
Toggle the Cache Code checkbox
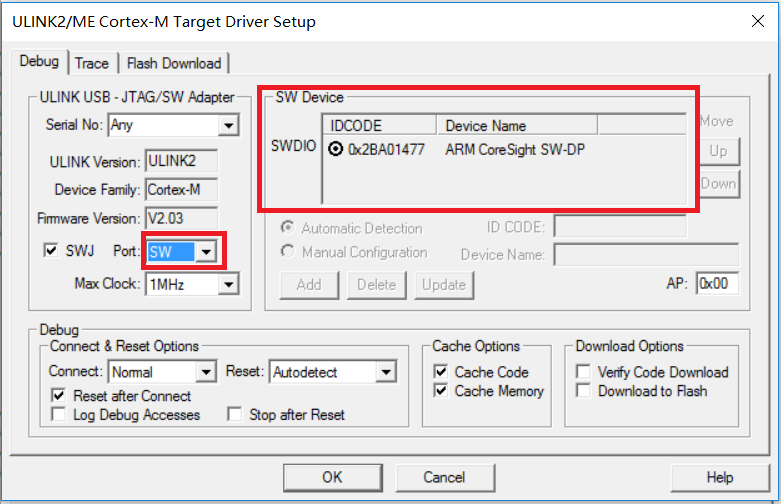click(440, 372)
